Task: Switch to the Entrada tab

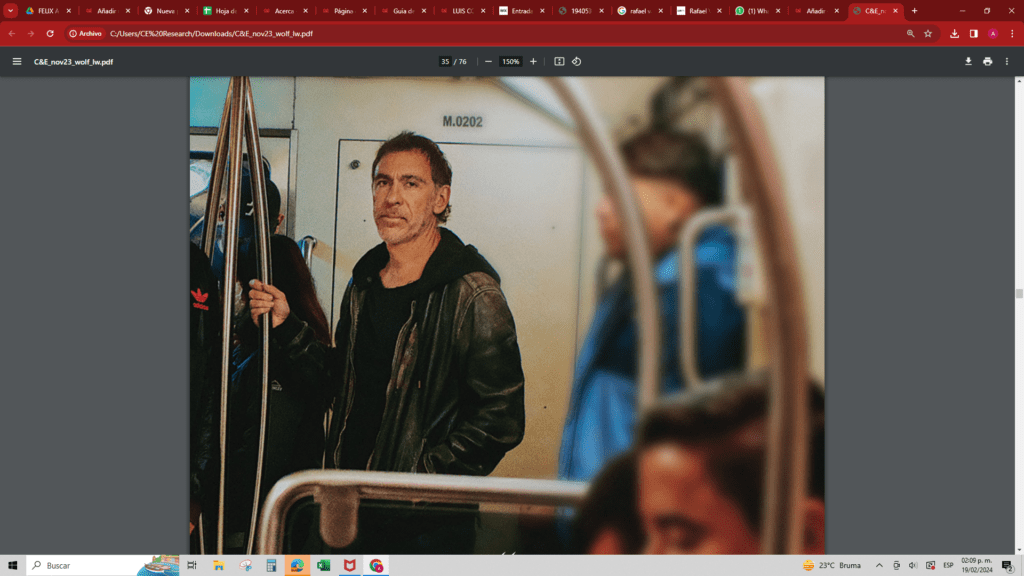Action: 522,10
